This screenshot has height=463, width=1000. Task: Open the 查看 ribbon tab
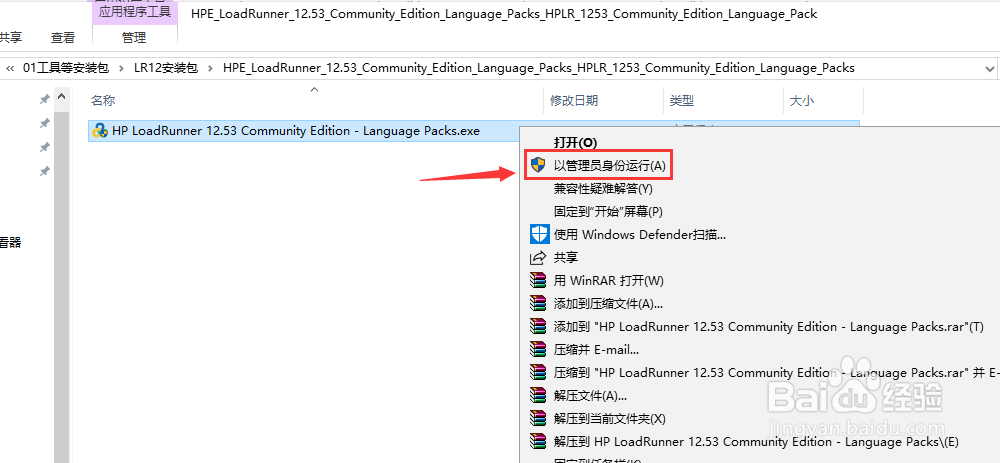click(x=62, y=38)
